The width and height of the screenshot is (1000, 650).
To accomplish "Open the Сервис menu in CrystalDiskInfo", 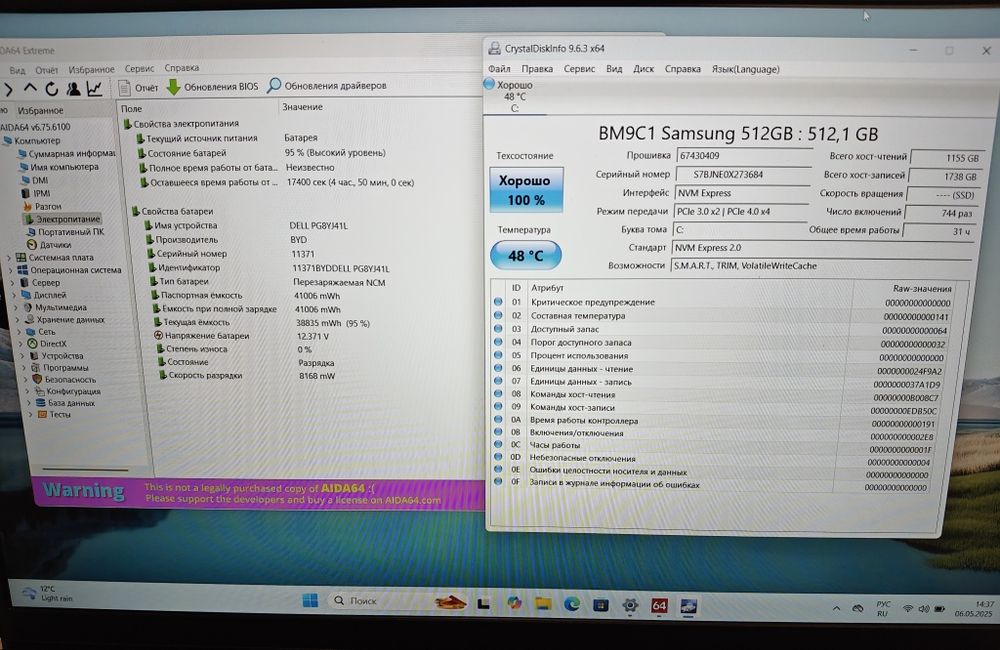I will [579, 68].
